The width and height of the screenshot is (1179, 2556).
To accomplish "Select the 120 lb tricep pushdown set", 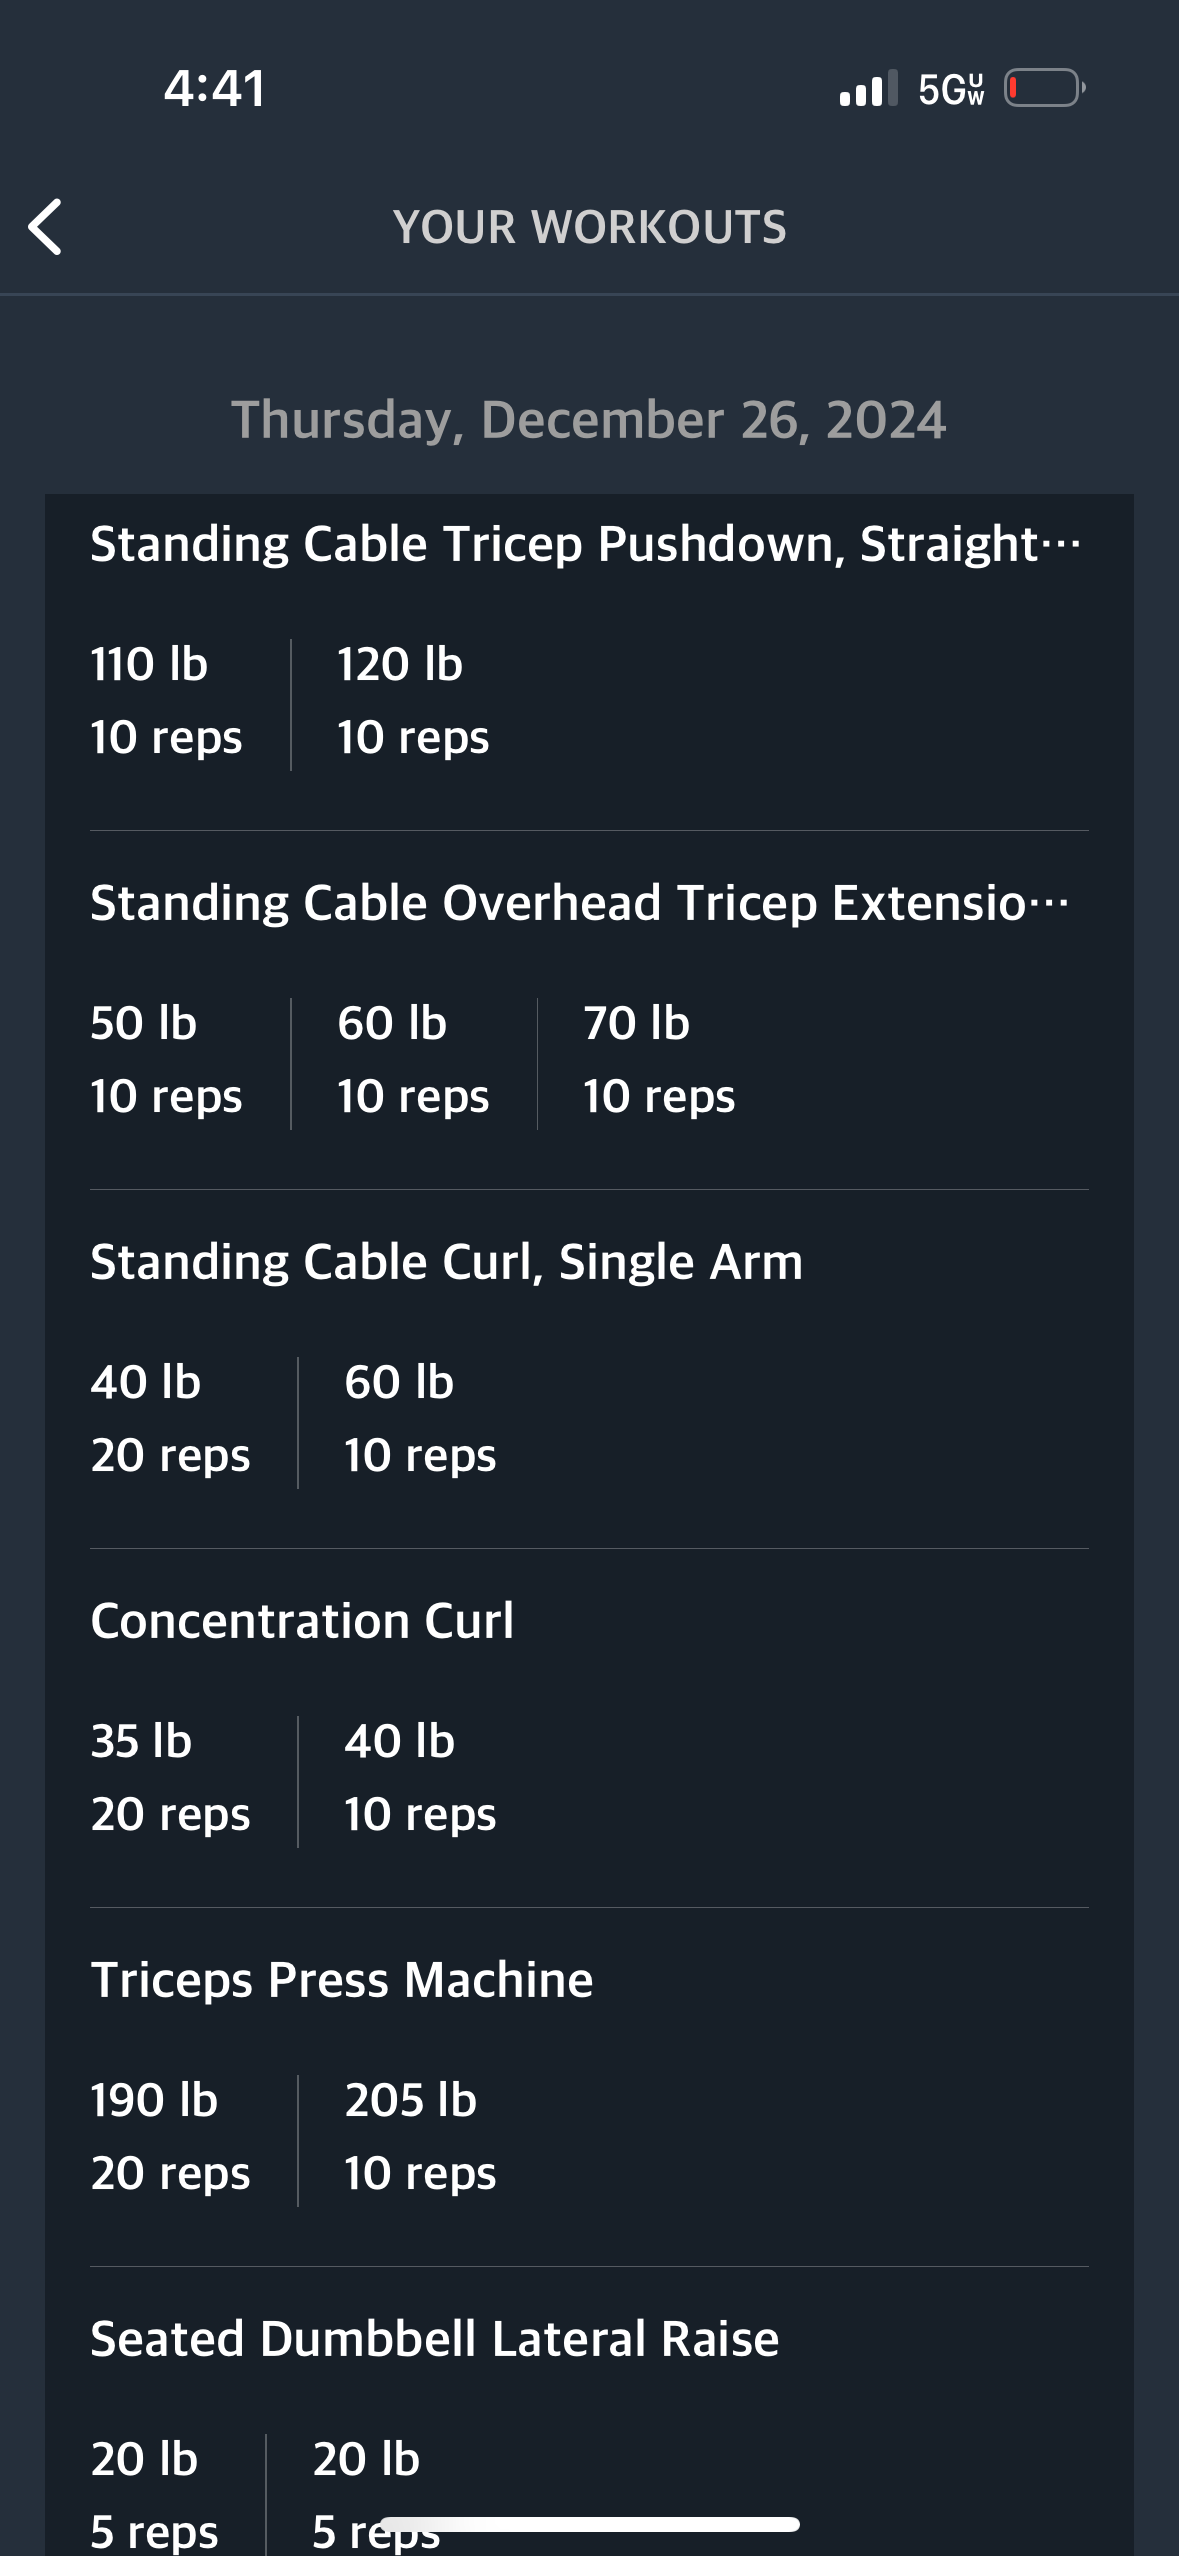I will pos(413,701).
